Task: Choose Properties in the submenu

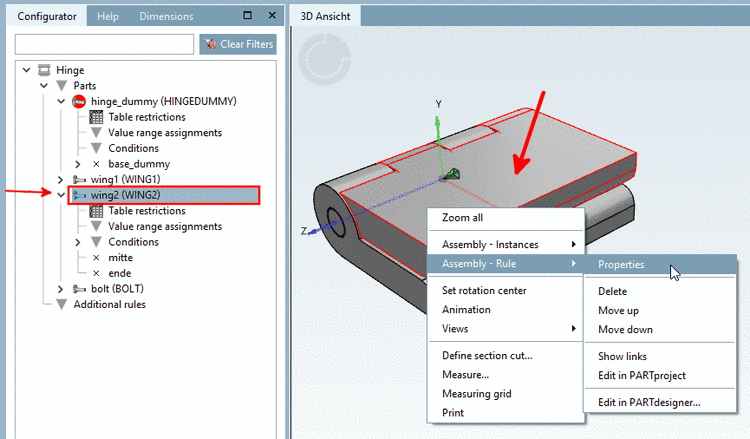Action: point(660,264)
